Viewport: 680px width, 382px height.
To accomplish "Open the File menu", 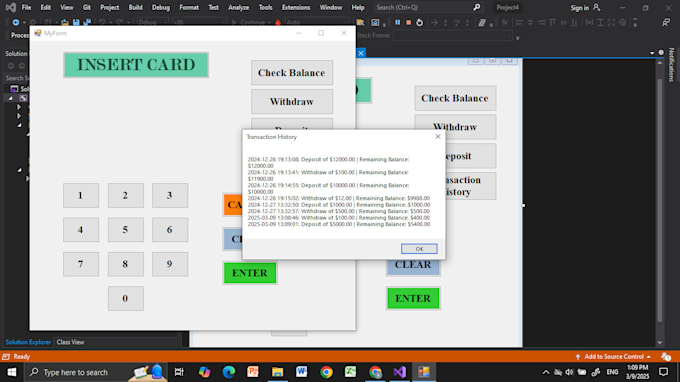I will 26,7.
